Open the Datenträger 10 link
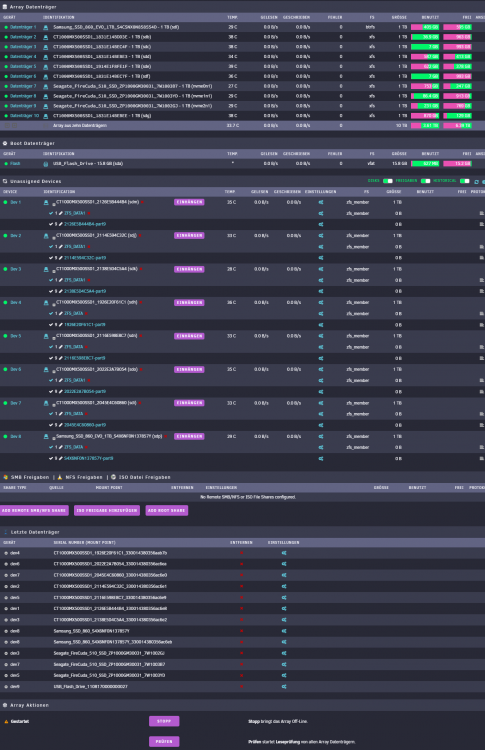The width and height of the screenshot is (485, 750). pyautogui.click(x=24, y=116)
